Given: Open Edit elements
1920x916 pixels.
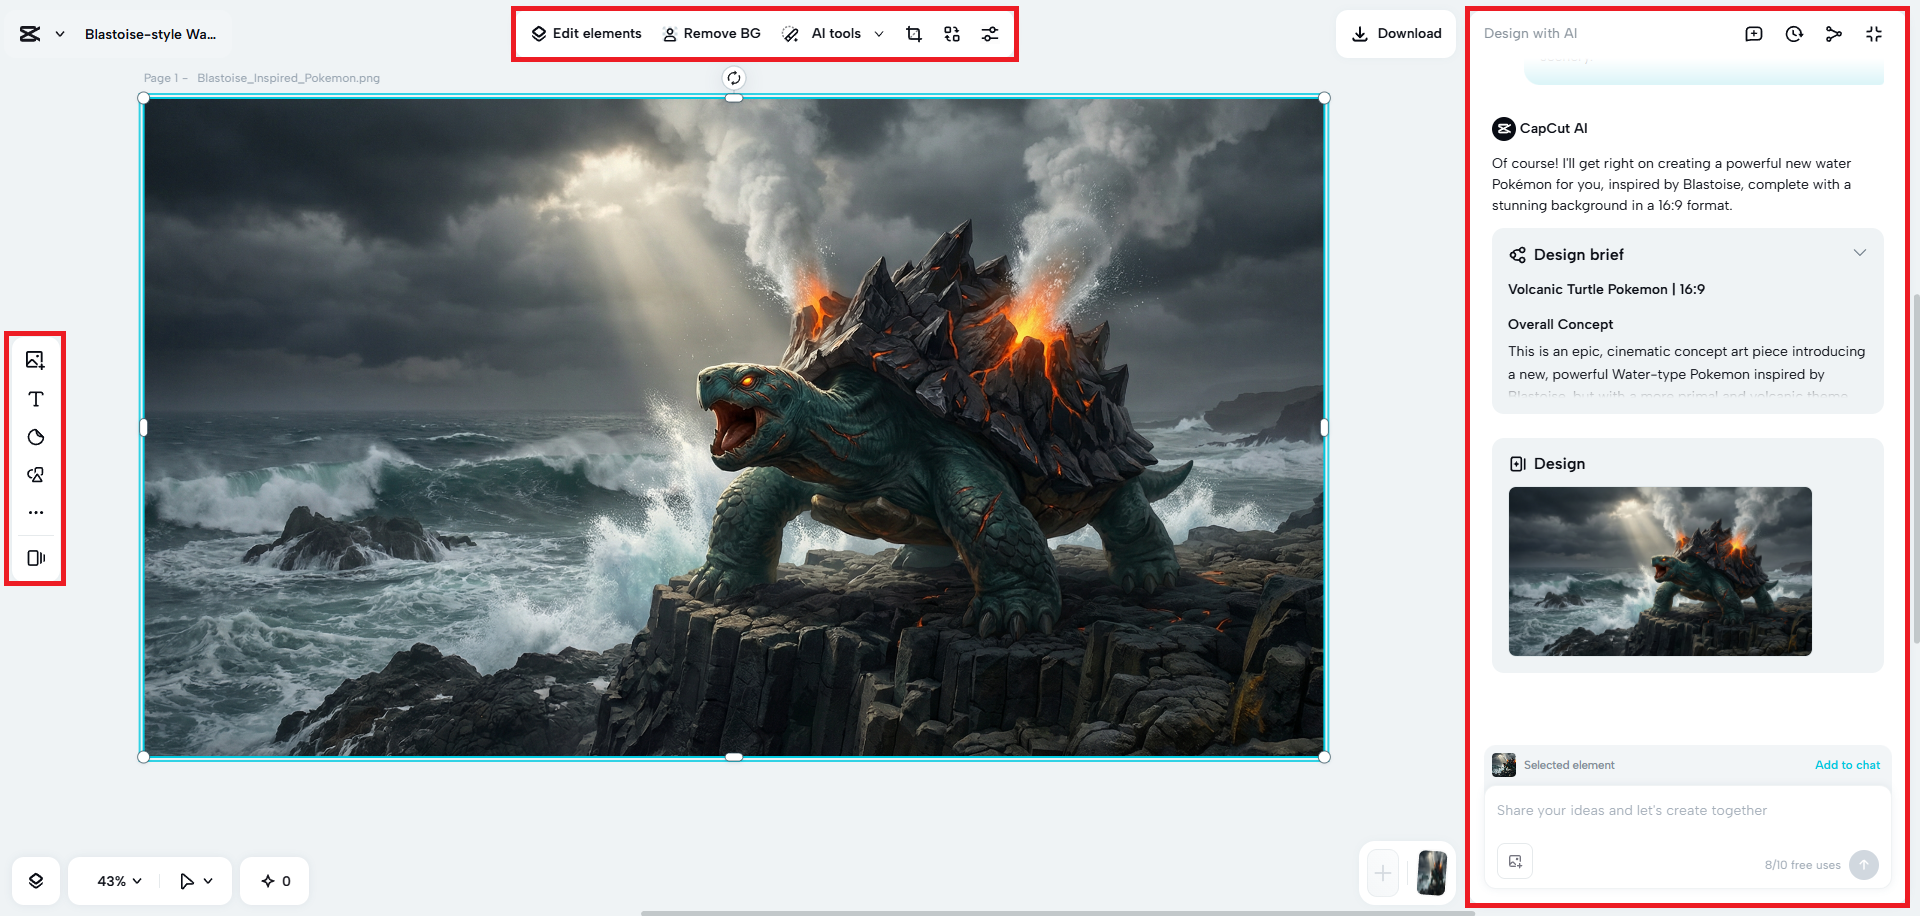Looking at the screenshot, I should tap(586, 34).
